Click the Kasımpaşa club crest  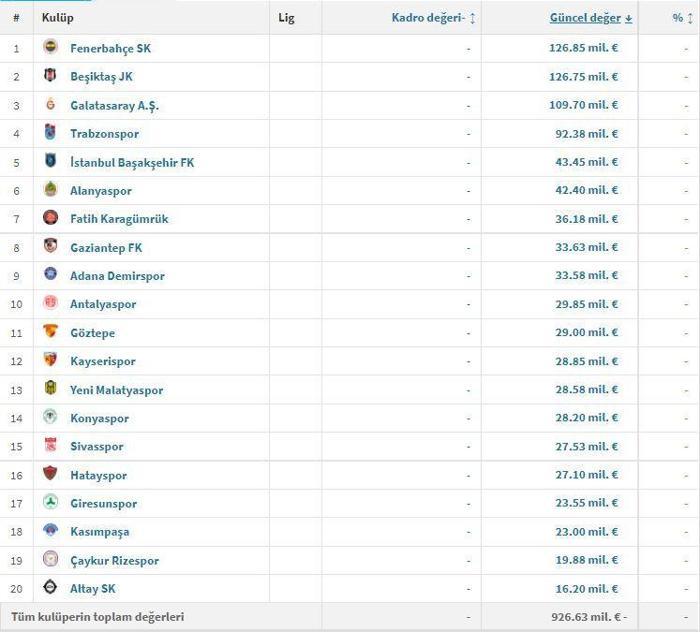pos(50,530)
